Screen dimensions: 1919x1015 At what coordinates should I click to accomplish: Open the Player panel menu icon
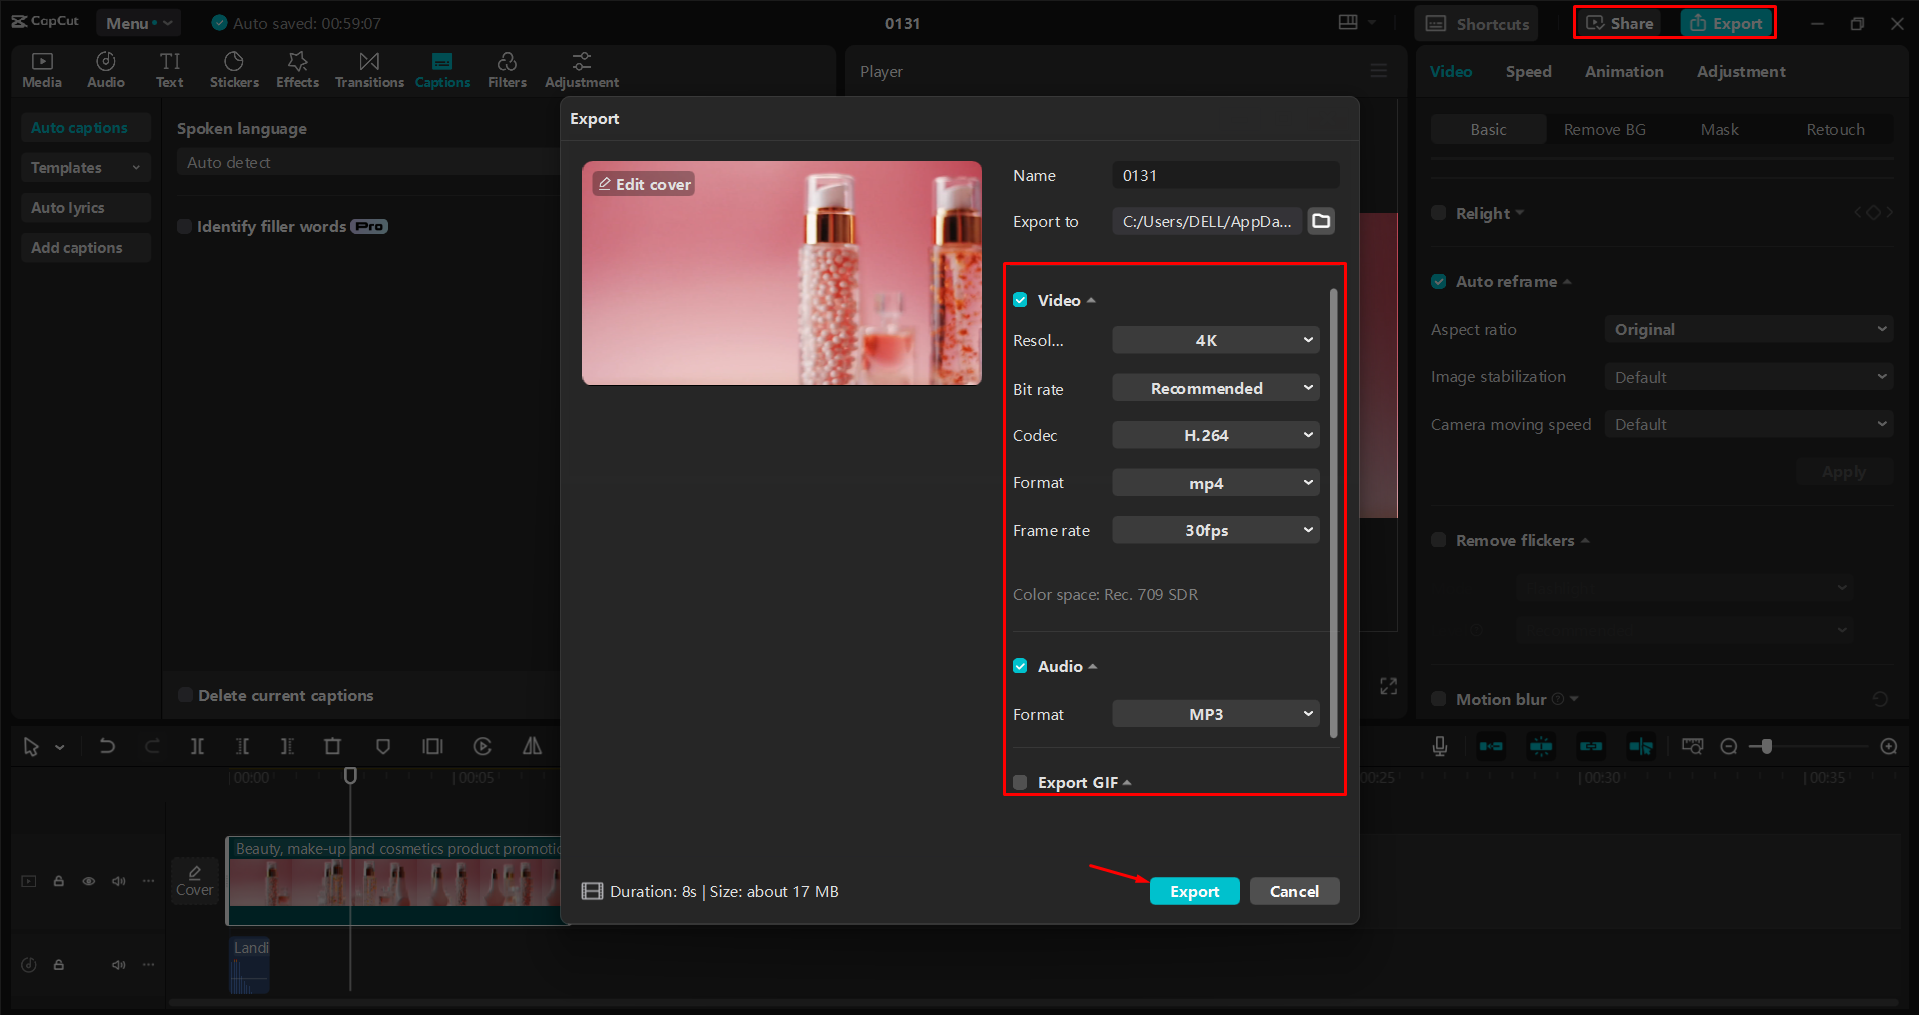(x=1379, y=71)
